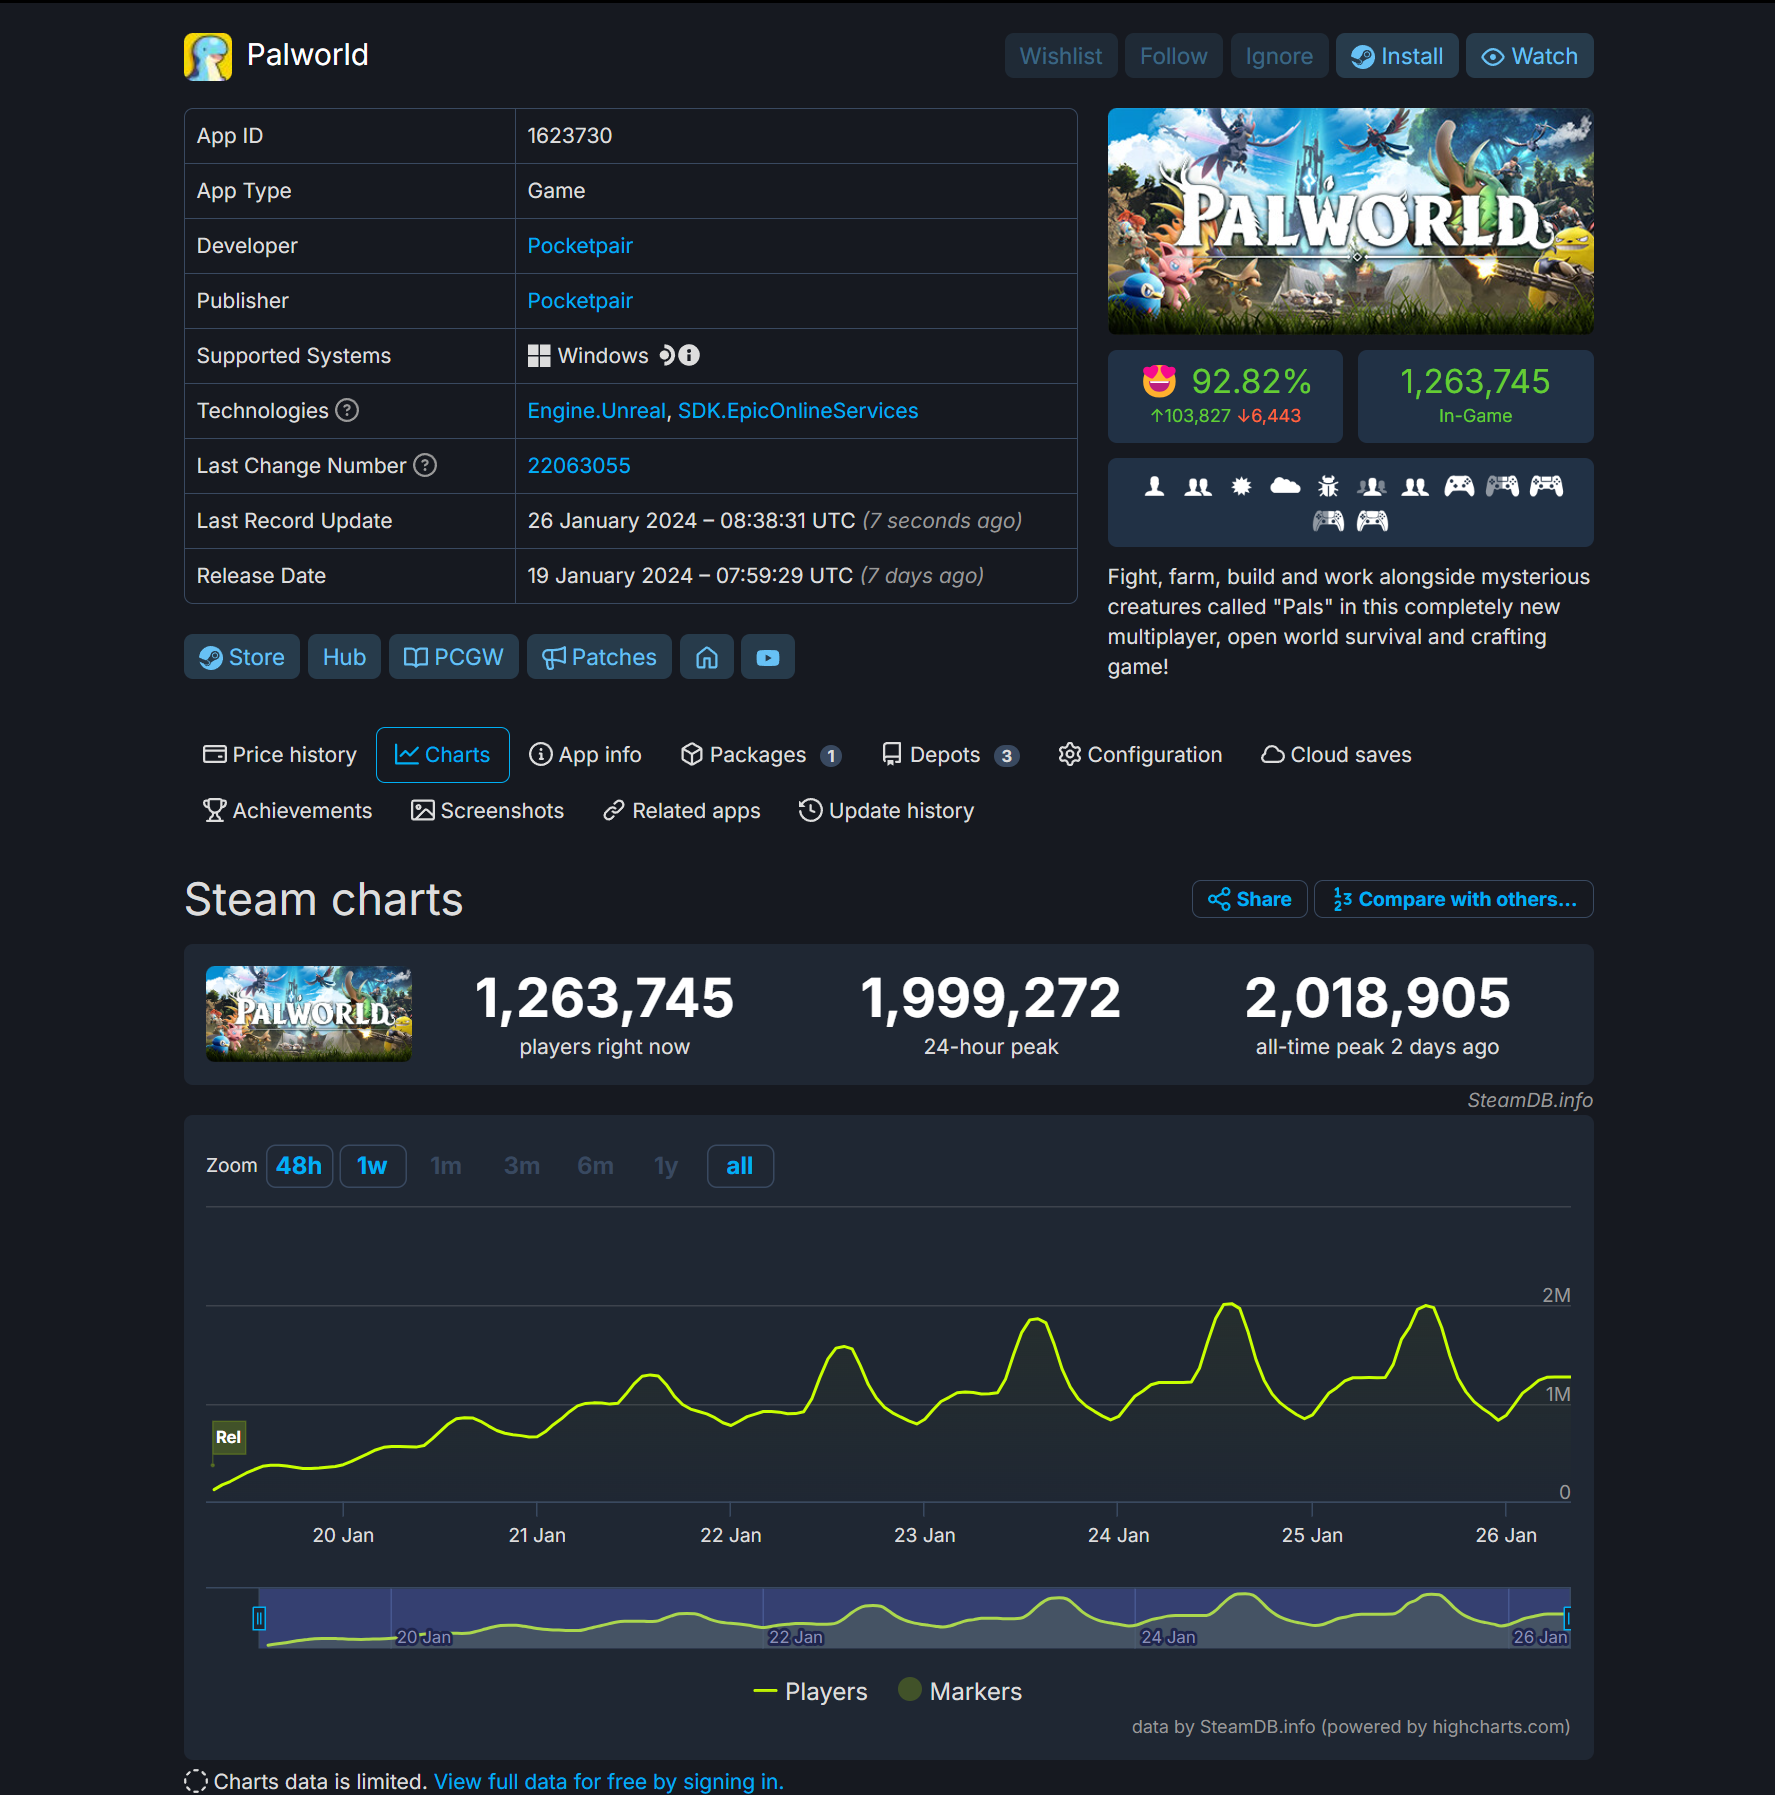1775x1795 pixels.
Task: Click the Palworld app icon beside the title
Action: (x=208, y=56)
